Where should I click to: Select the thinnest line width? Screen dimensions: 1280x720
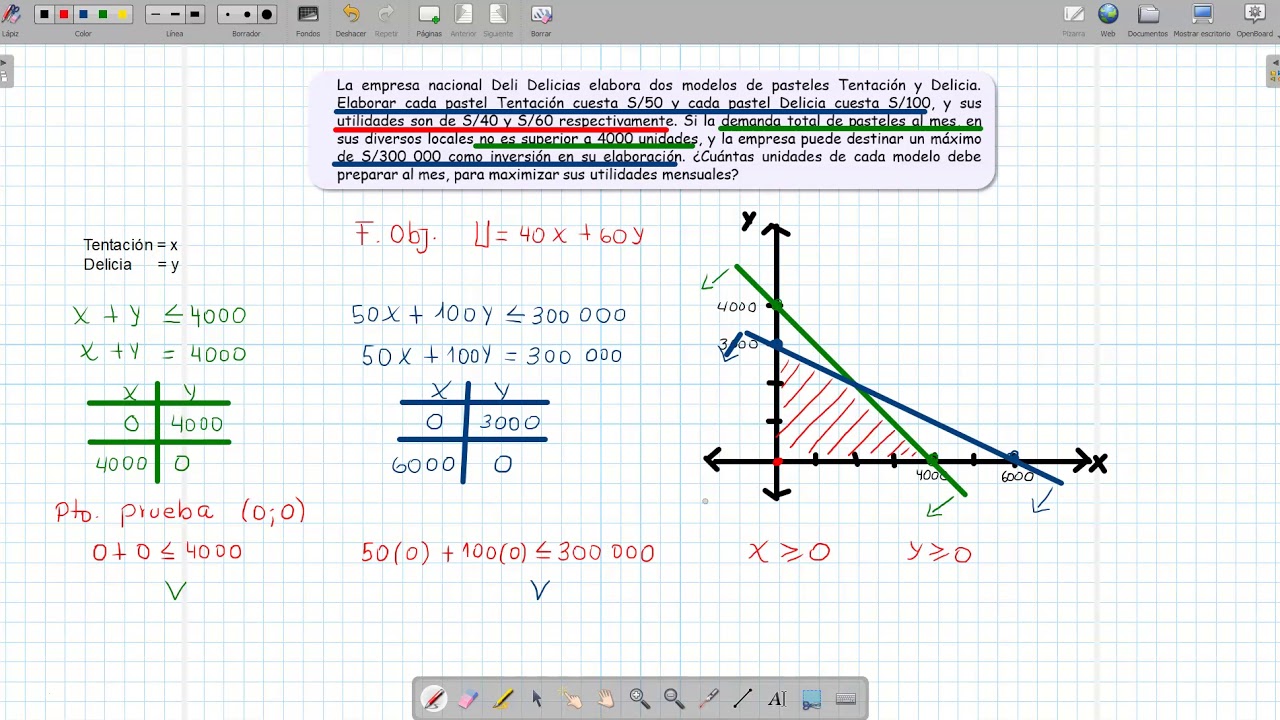(155, 14)
